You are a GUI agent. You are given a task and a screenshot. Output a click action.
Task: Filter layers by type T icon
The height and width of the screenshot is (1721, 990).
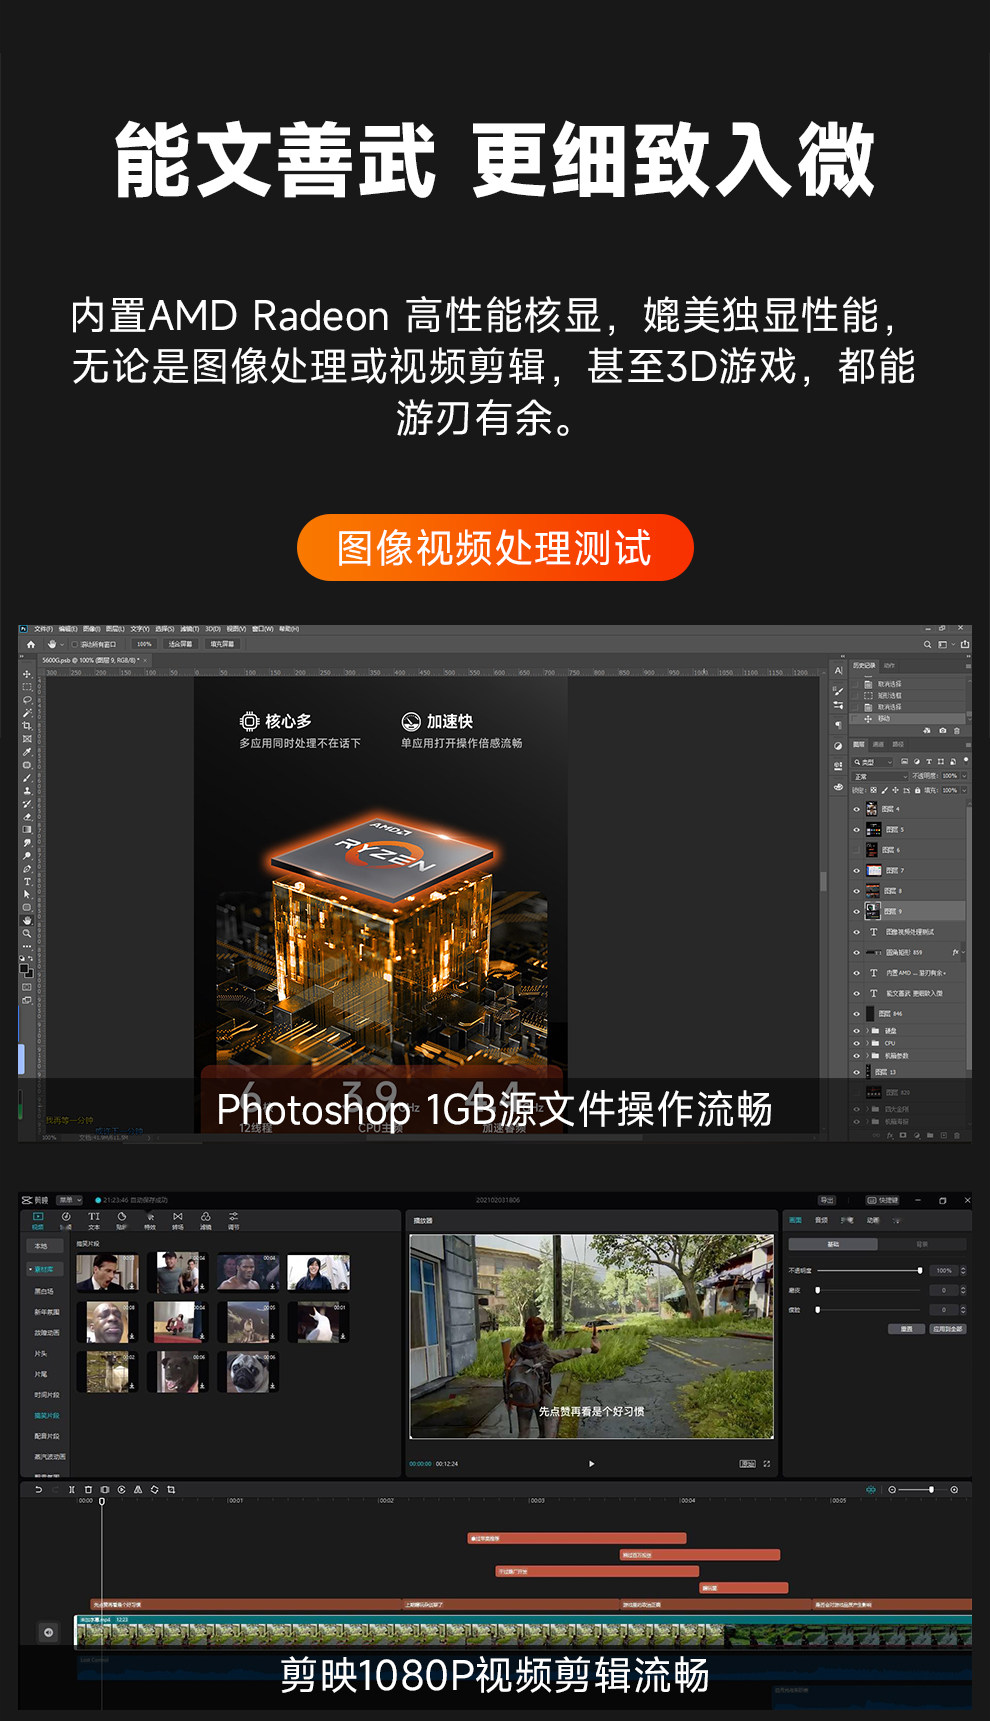tap(929, 762)
